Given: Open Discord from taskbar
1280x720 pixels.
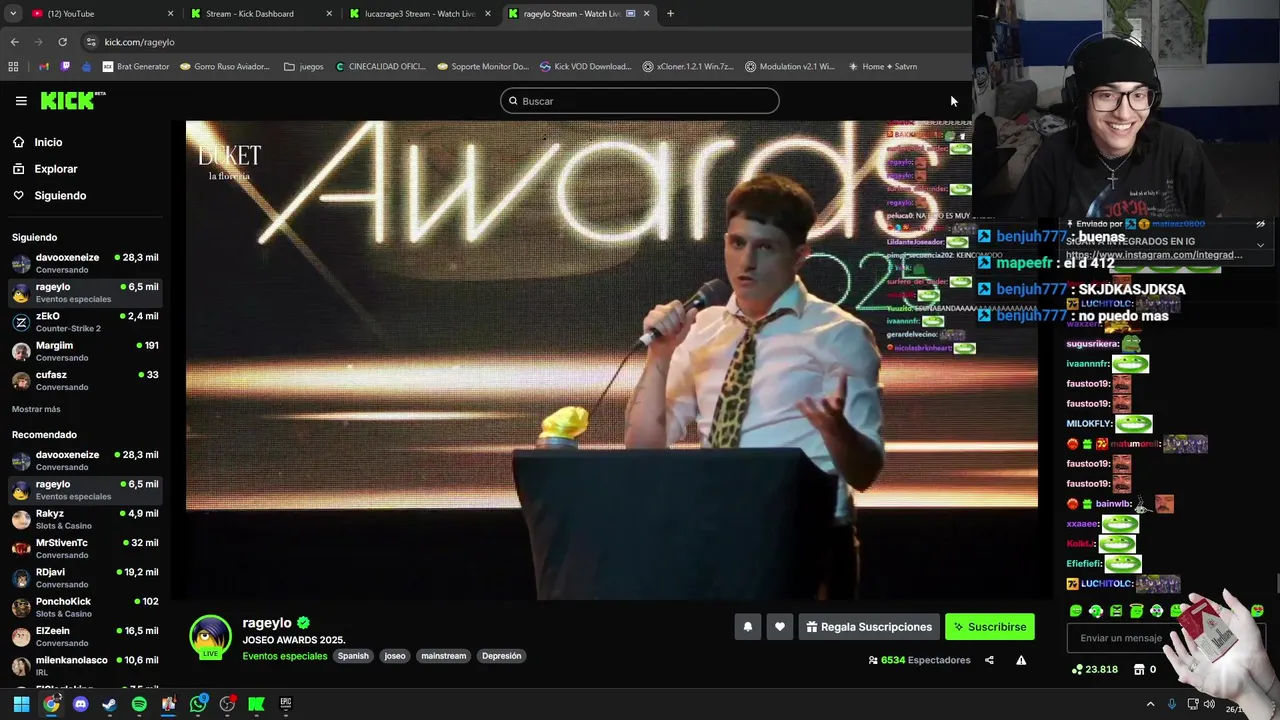Looking at the screenshot, I should tap(80, 704).
